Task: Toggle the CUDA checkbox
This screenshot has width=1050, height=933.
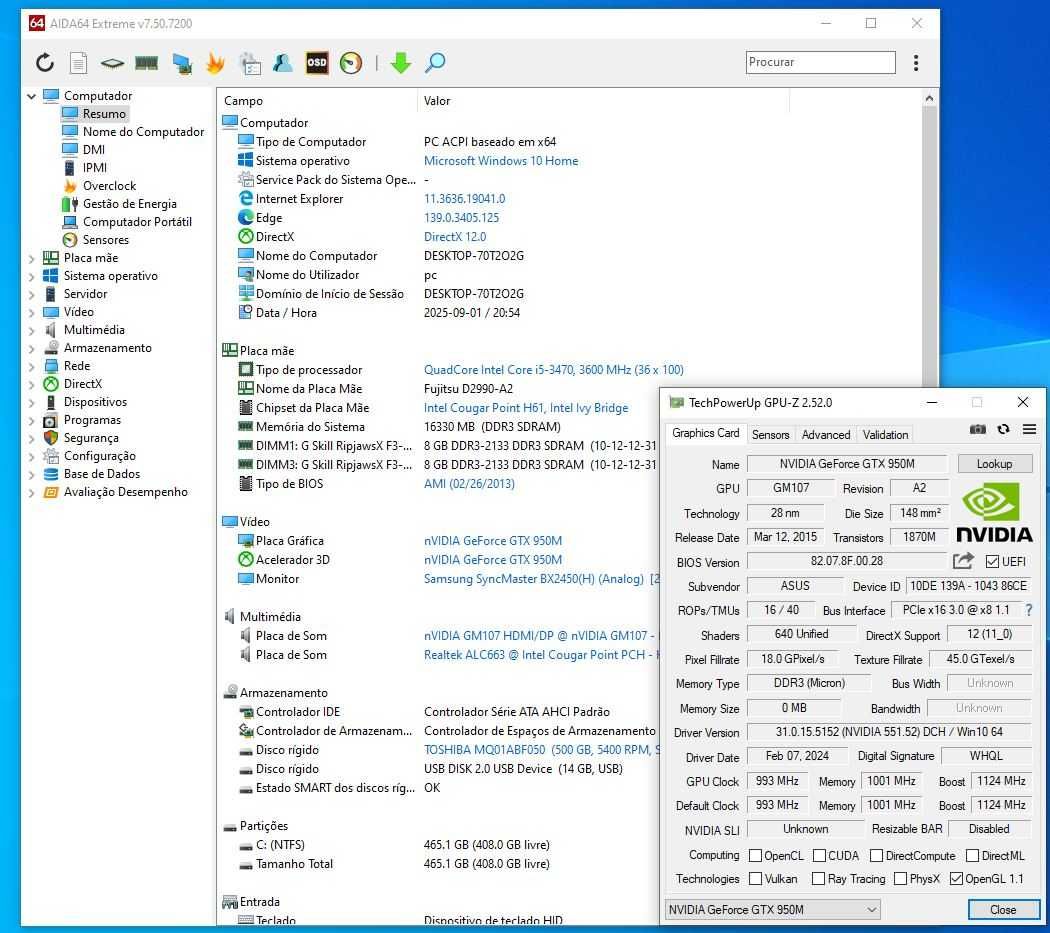Action: coord(819,855)
